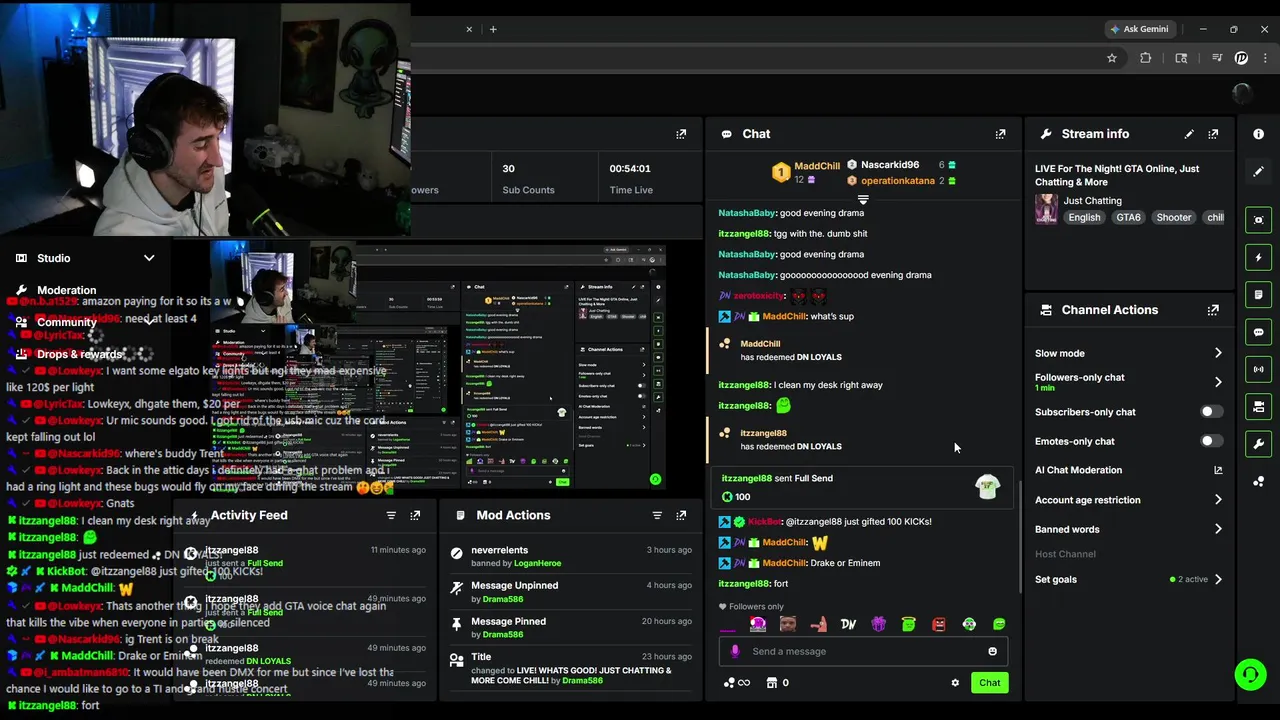Image resolution: width=1280 pixels, height=720 pixels.
Task: Click the sidebar notes document icon
Action: pyautogui.click(x=1258, y=295)
